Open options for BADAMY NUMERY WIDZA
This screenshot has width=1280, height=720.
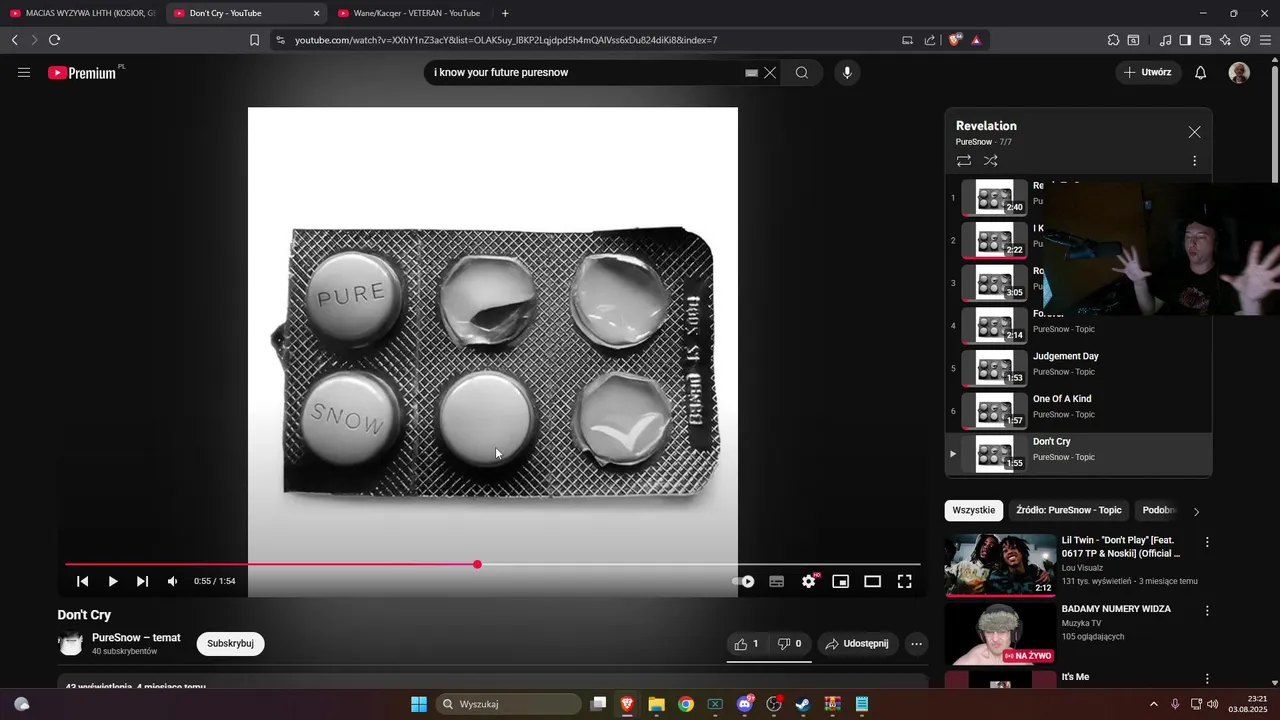pyautogui.click(x=1207, y=610)
